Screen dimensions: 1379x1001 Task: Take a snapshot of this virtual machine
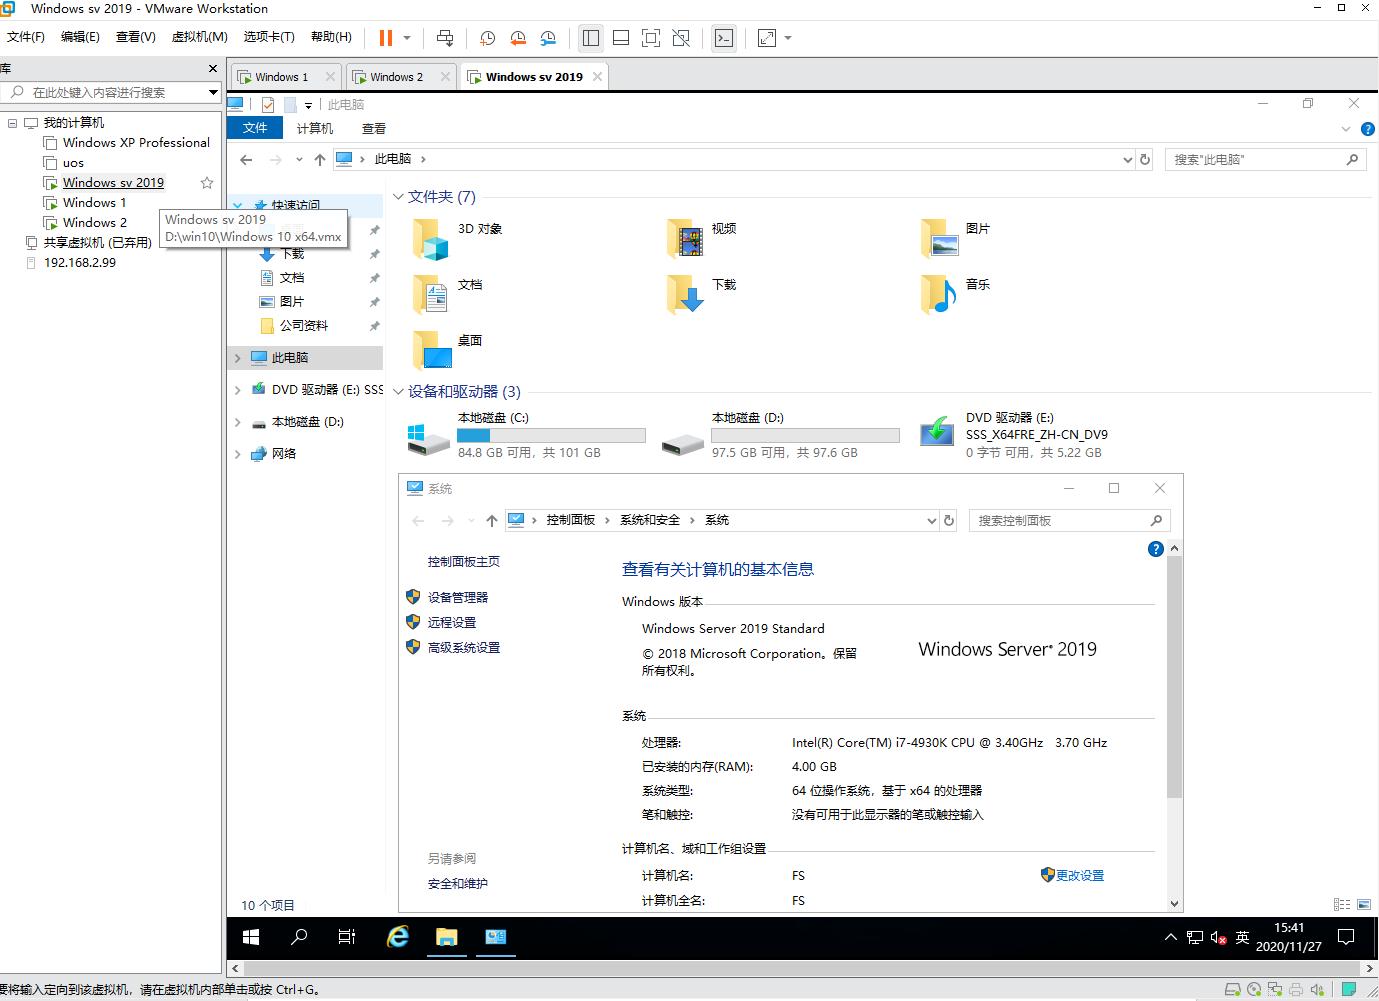[x=487, y=38]
